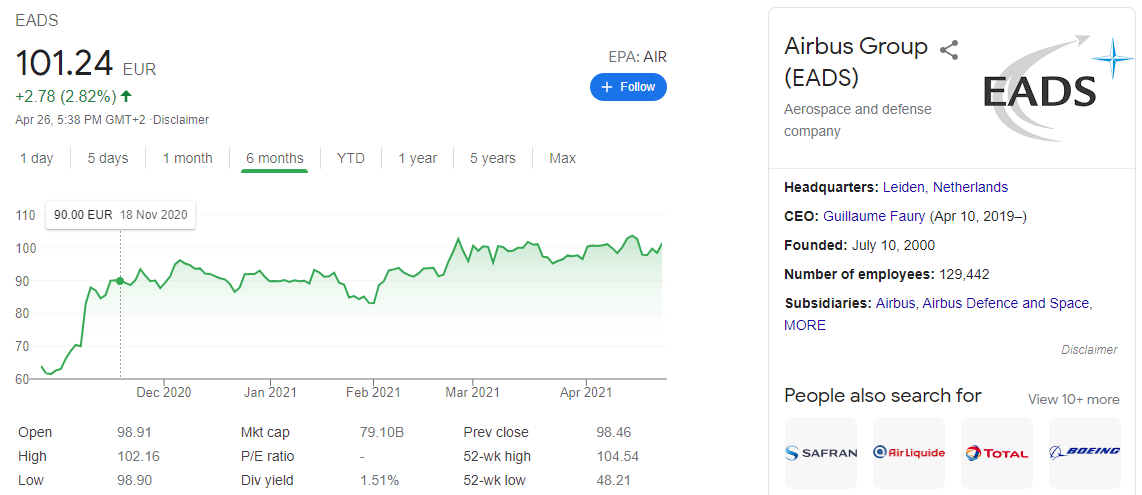Click the Open value 98.91

coord(134,432)
